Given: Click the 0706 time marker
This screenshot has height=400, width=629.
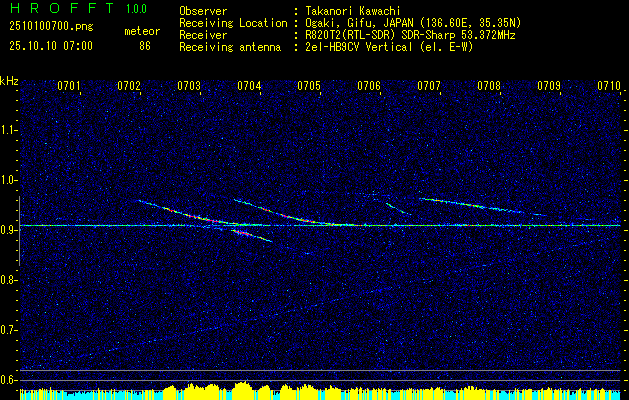Looking at the screenshot, I should pyautogui.click(x=369, y=85).
